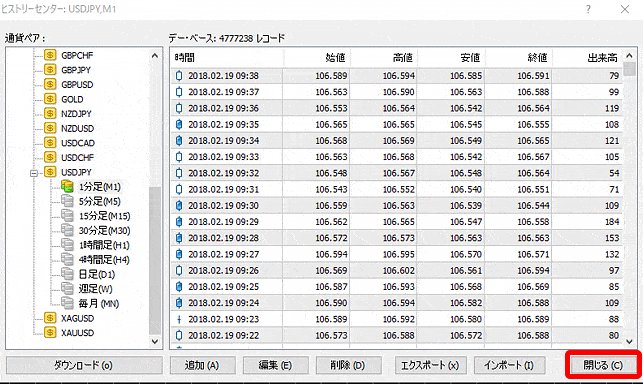
Task: Click the 毎月(MN) timeframe database icon
Action: 67,303
